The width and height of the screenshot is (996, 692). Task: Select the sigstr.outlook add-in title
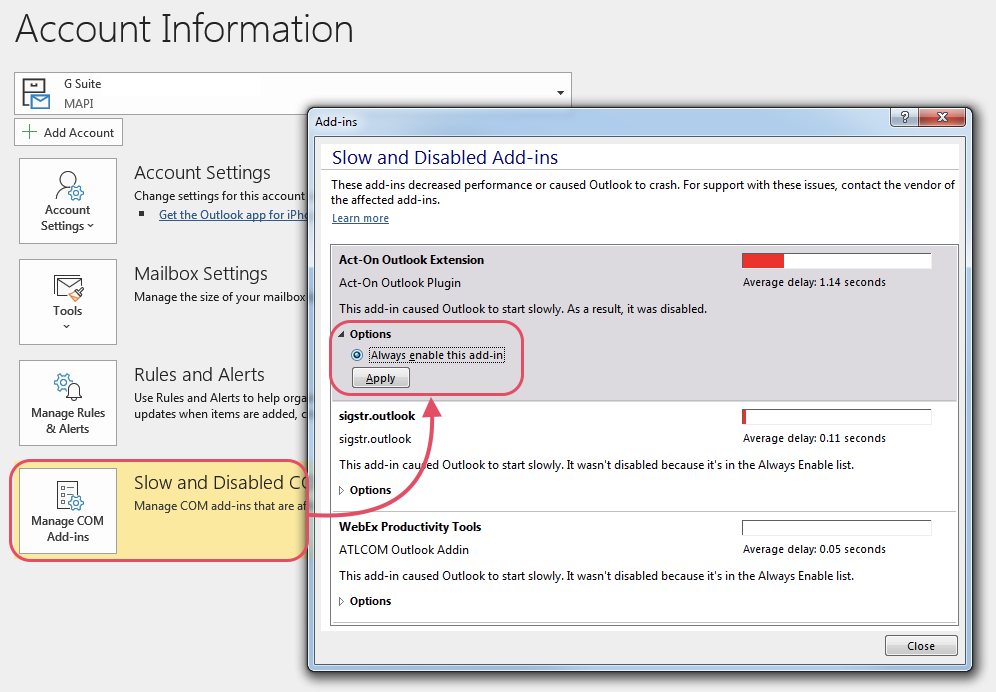coord(377,416)
